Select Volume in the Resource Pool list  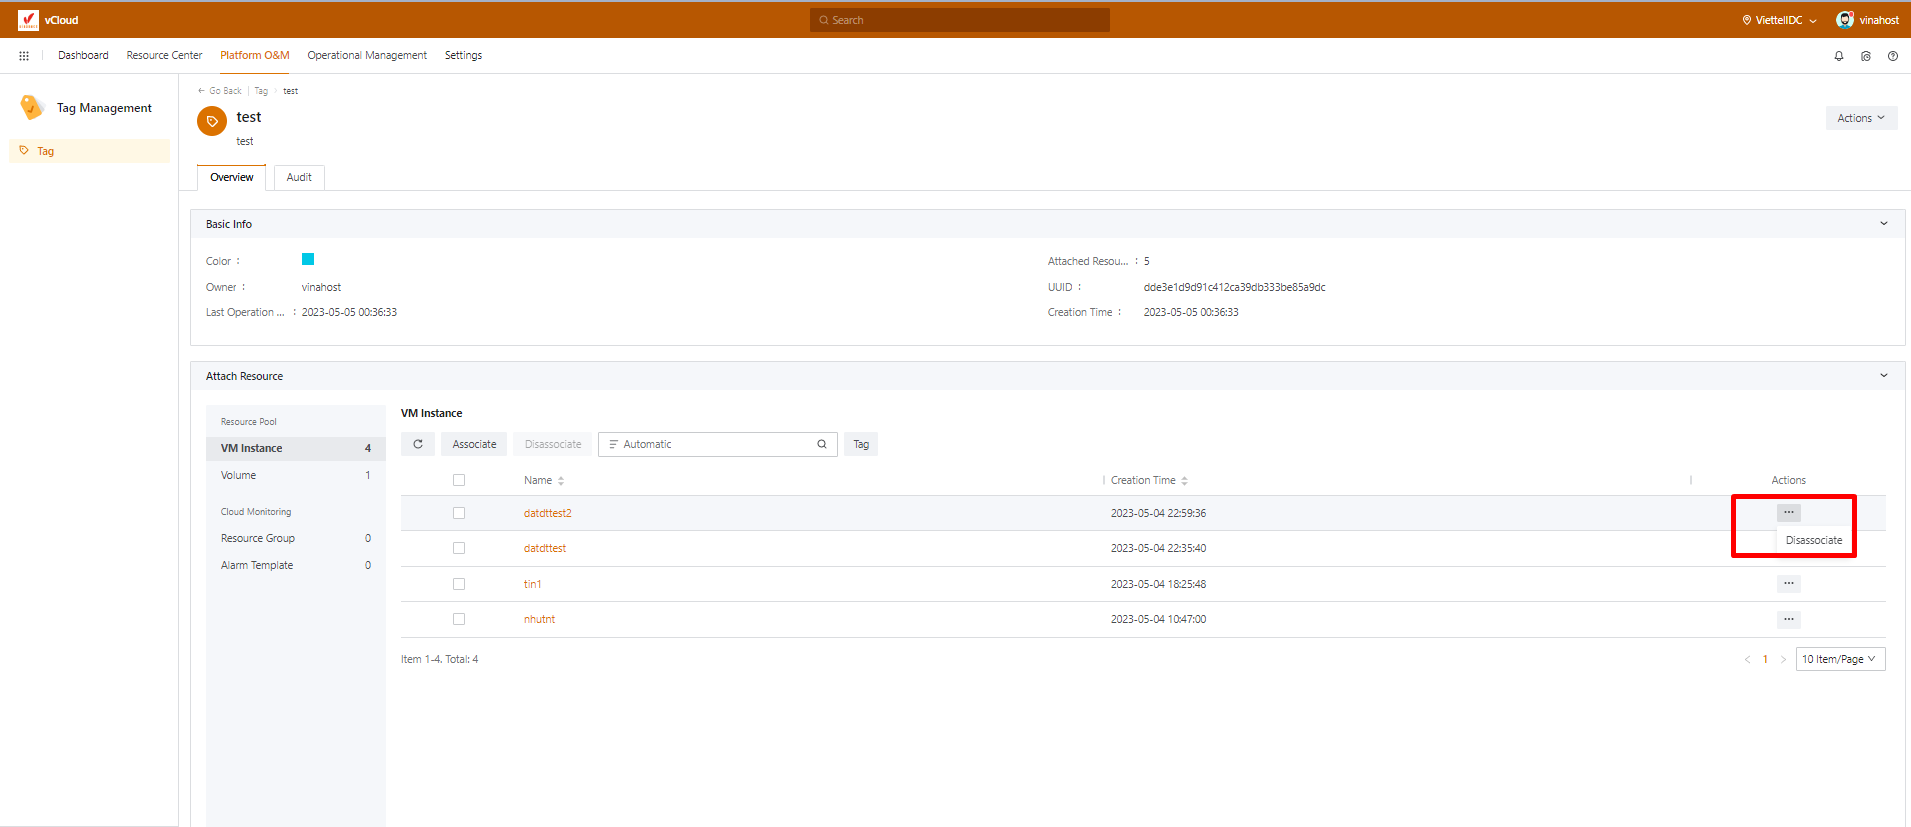tap(239, 475)
